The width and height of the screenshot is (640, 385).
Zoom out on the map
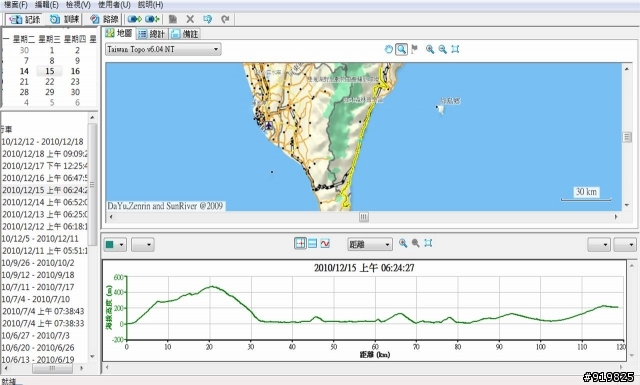(x=442, y=49)
